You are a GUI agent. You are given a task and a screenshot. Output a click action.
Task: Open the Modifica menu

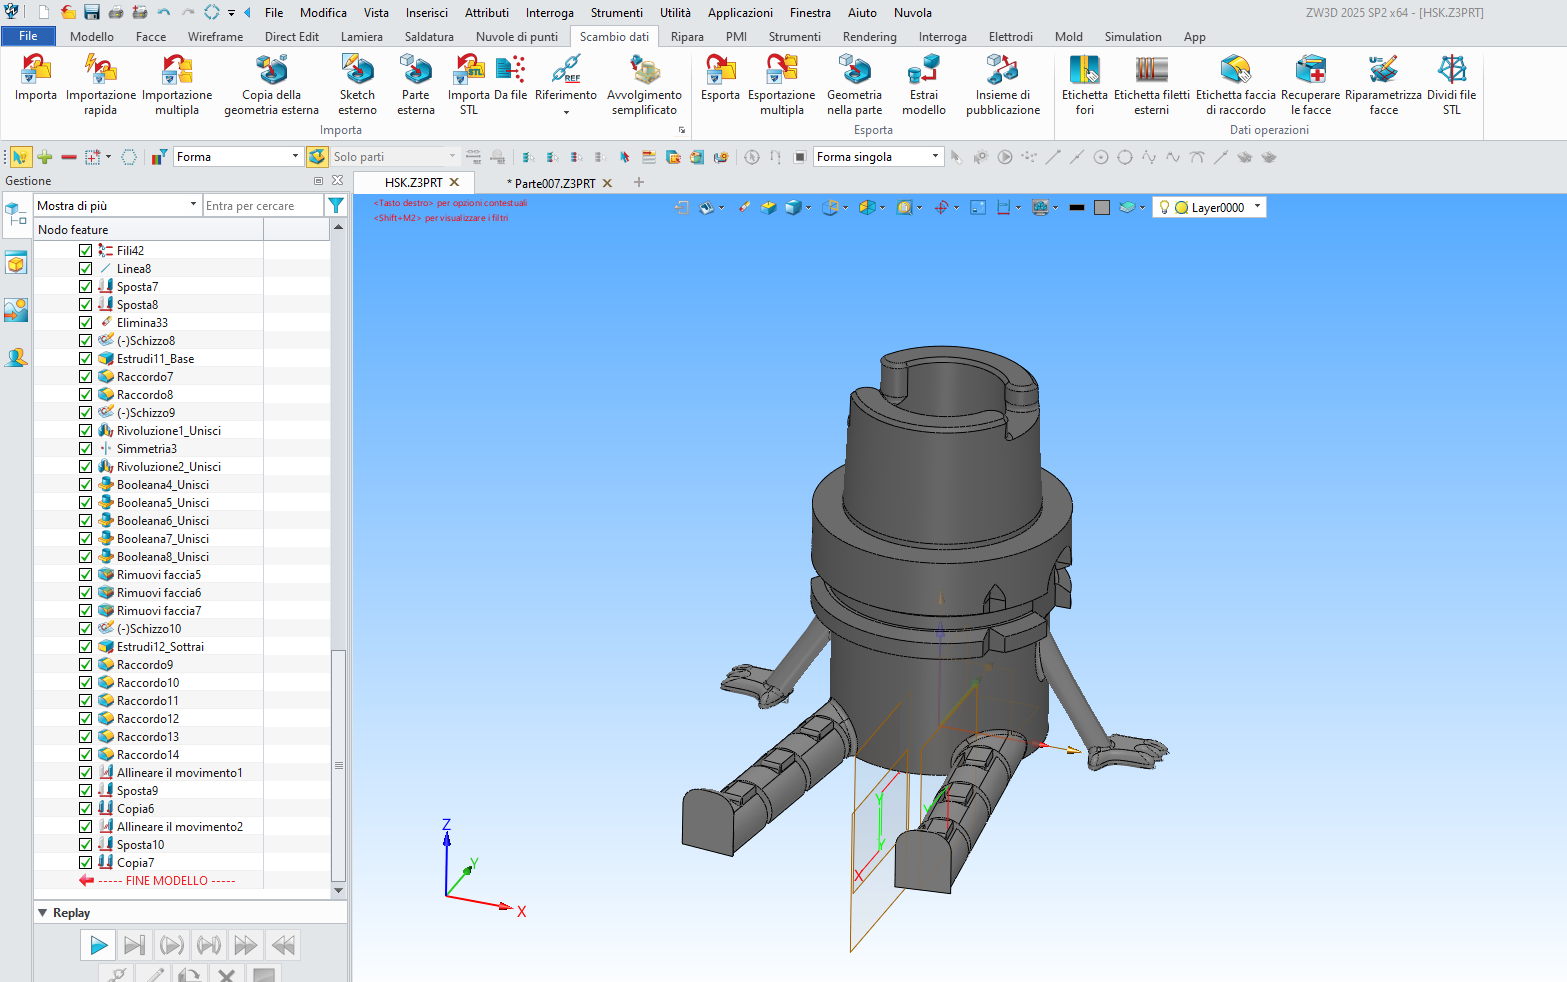323,13
